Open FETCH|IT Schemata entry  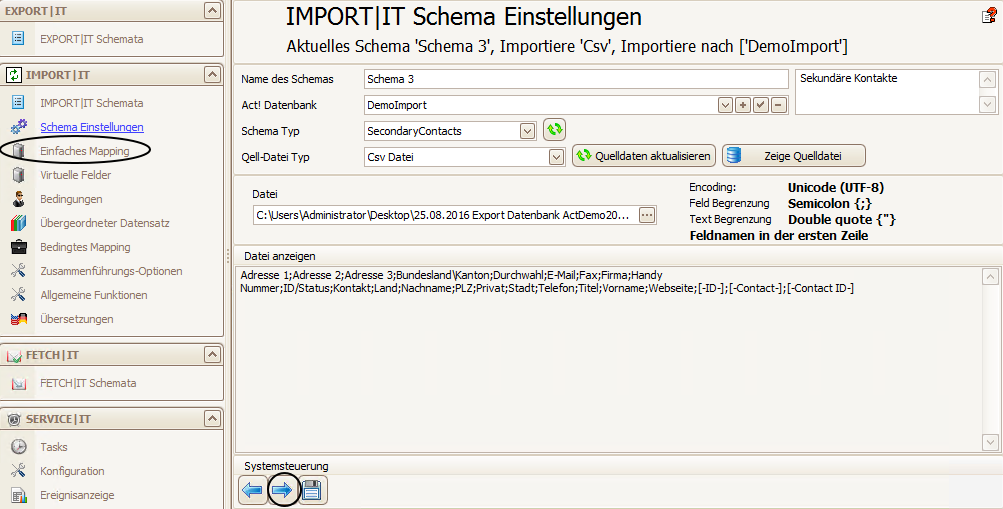point(88,383)
